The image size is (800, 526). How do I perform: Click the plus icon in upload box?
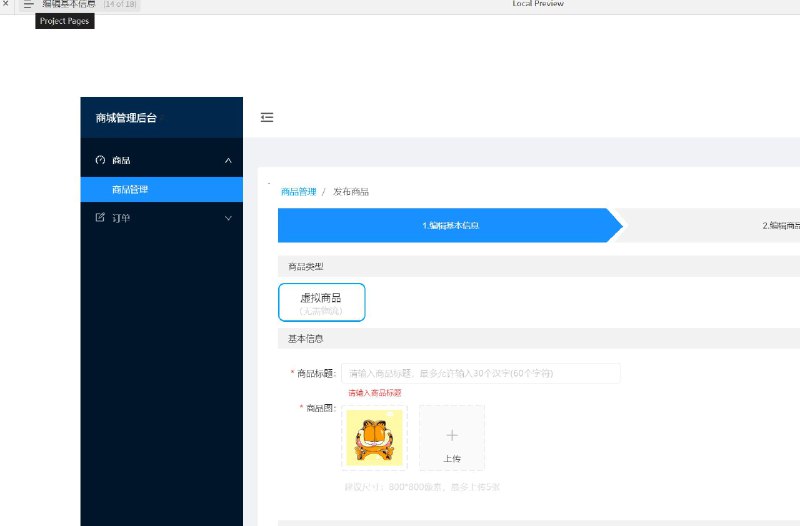[x=452, y=435]
